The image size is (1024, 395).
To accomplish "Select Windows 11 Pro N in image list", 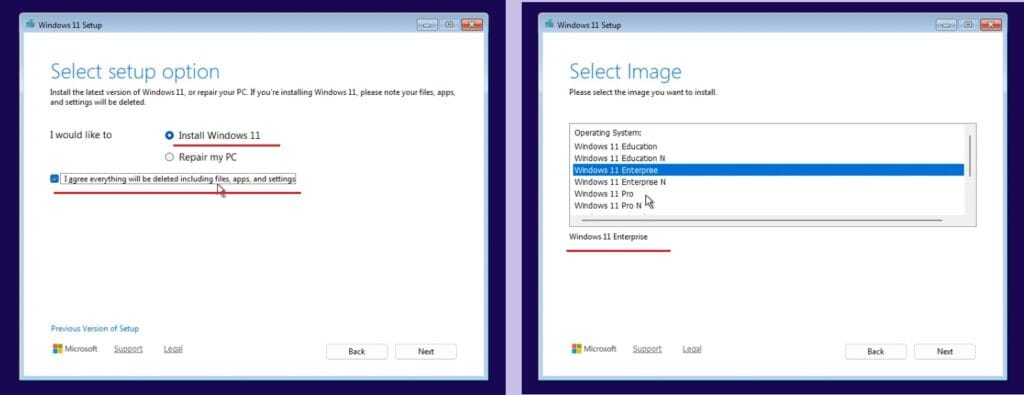I will [768, 205].
